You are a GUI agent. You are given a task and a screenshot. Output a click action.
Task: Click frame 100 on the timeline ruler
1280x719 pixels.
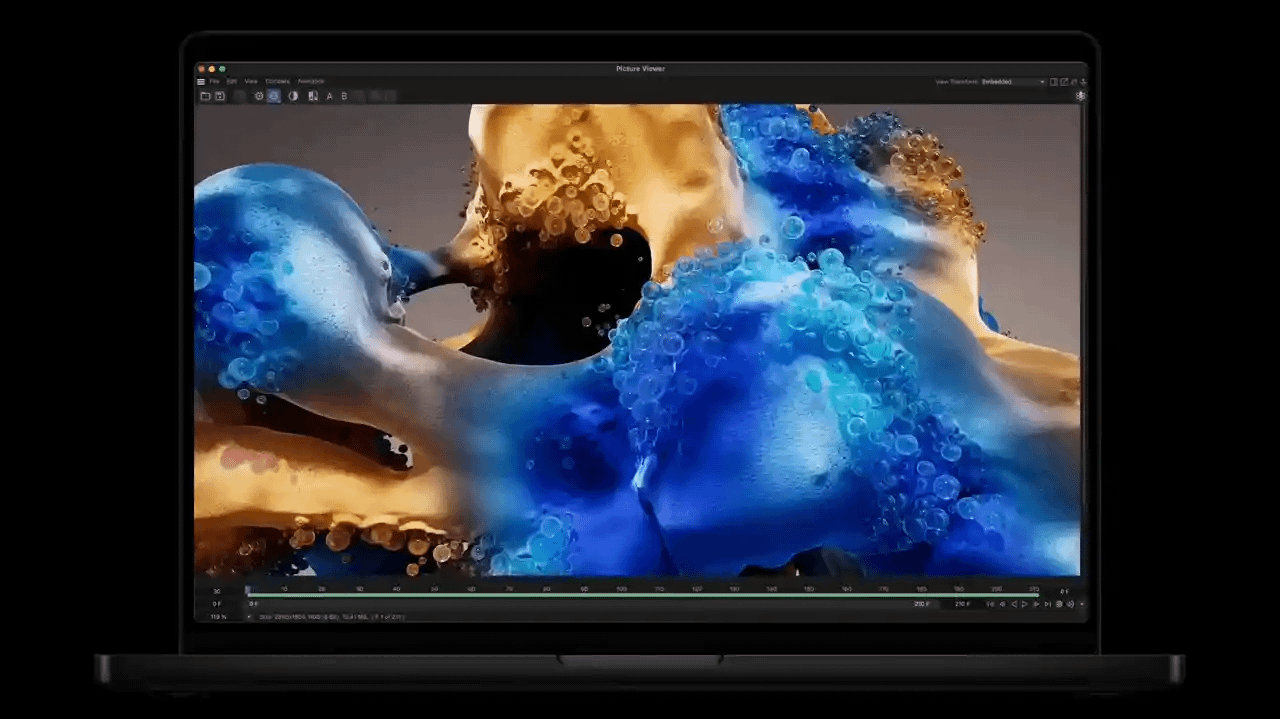tap(621, 589)
